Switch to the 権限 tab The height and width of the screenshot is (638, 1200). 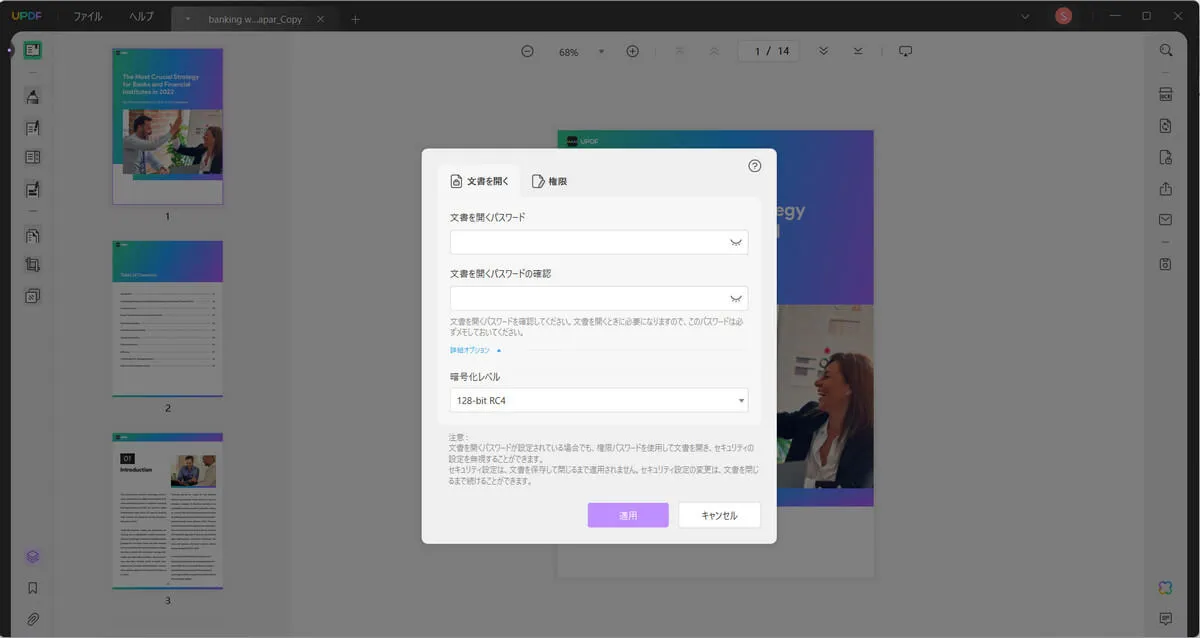pyautogui.click(x=550, y=181)
